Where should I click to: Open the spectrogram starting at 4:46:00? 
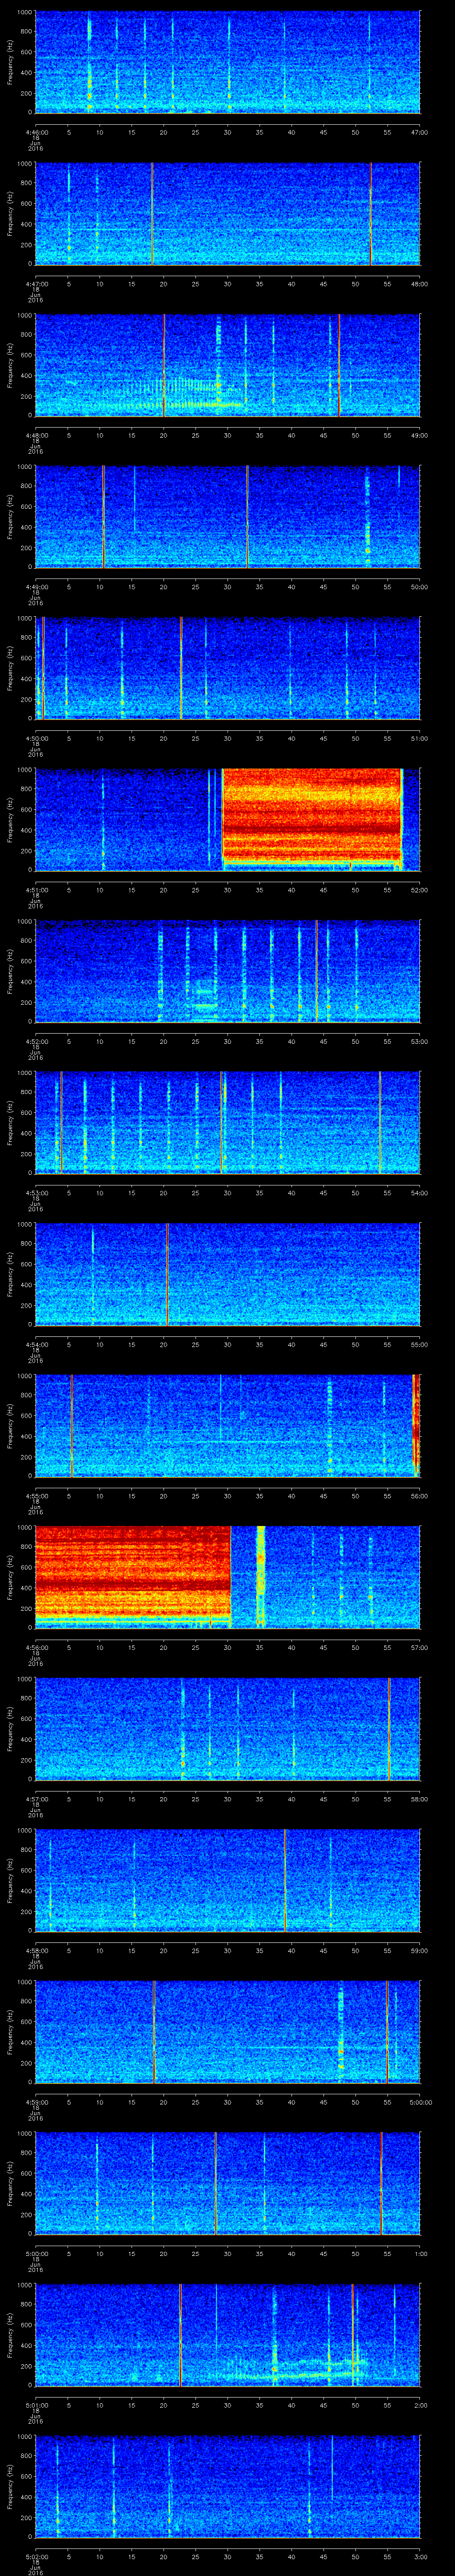coord(227,62)
